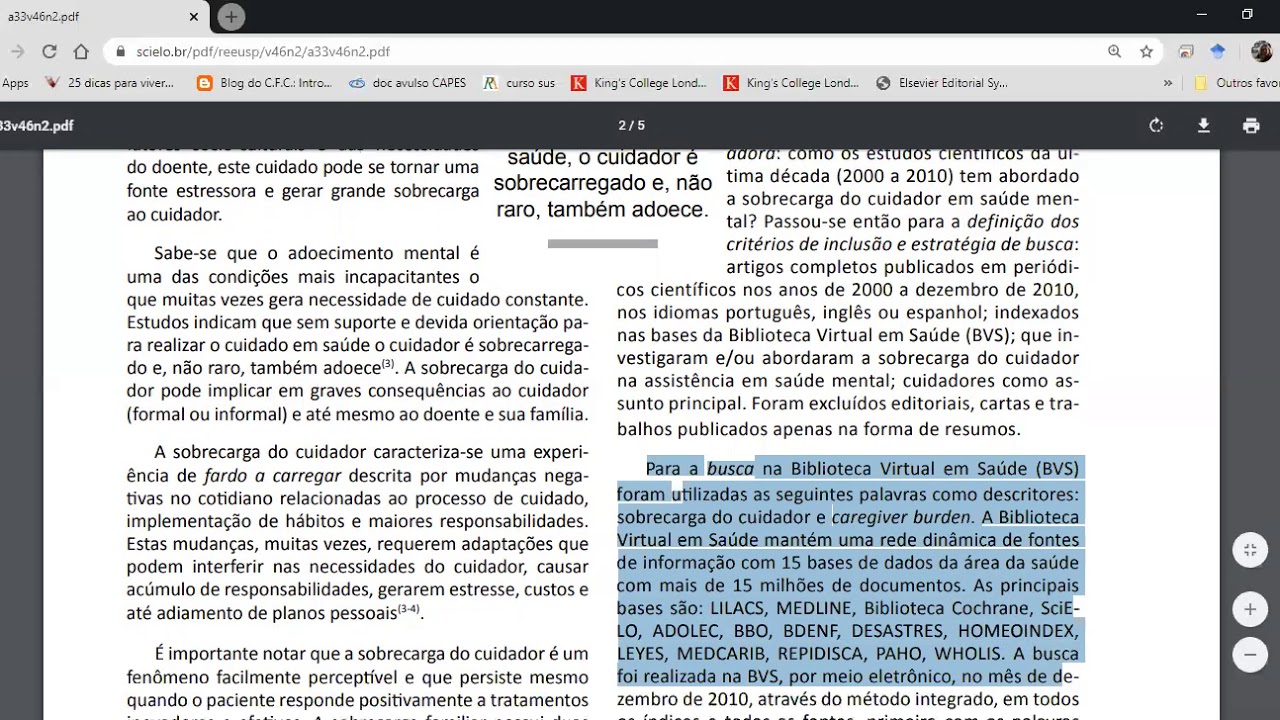Click the PDF title a33v46n2.pdf
This screenshot has height=720, width=1280.
coord(37,126)
